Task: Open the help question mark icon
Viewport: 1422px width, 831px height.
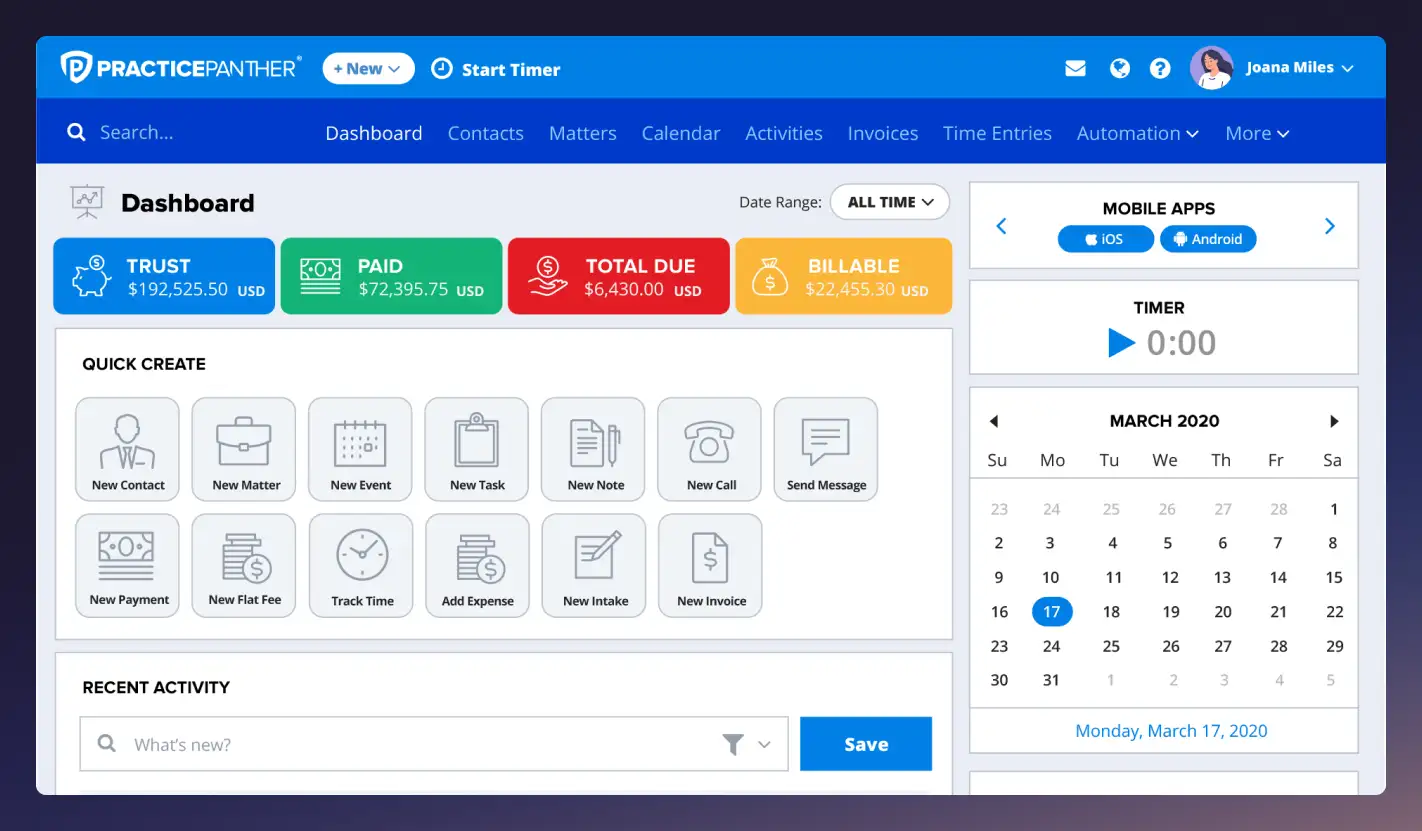Action: click(1160, 67)
